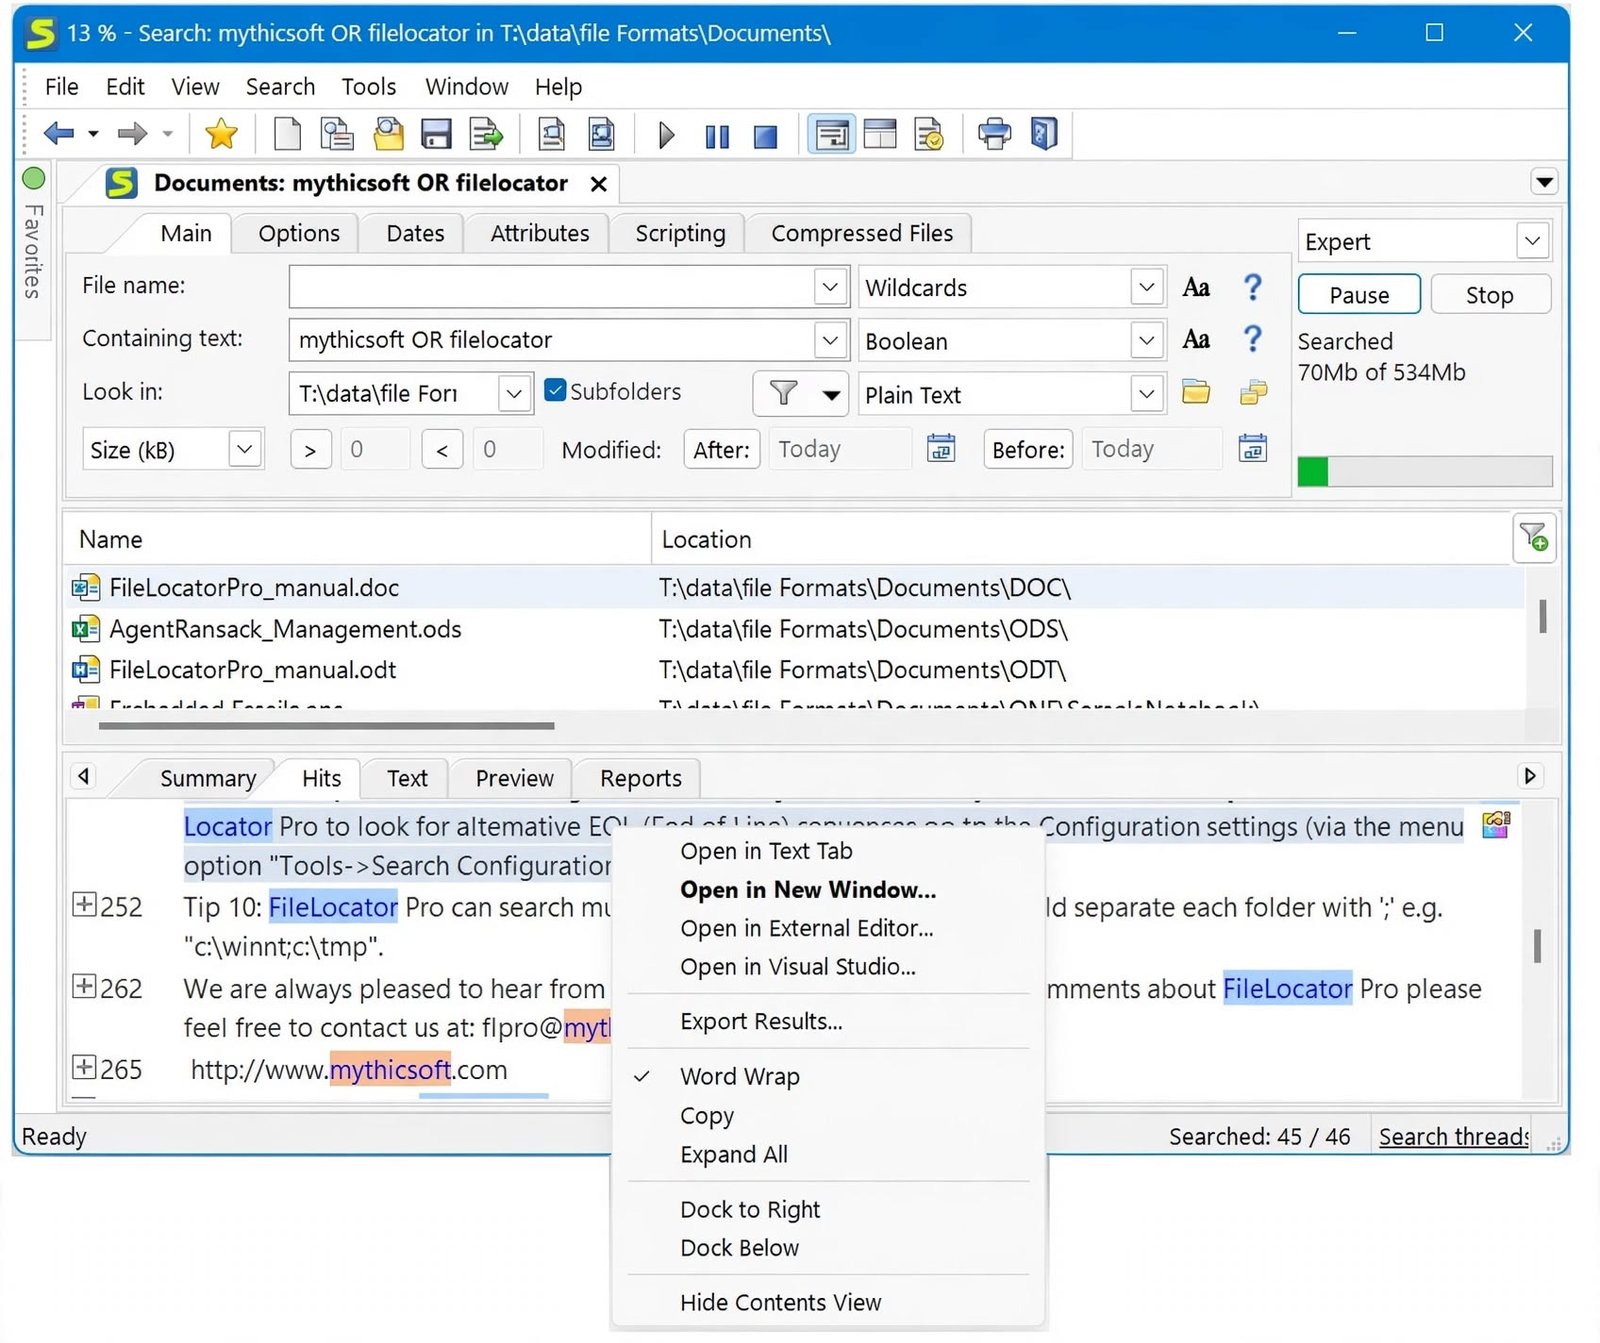The height and width of the screenshot is (1343, 1600).
Task: Open the Wildcards expression type dropdown
Action: (x=1147, y=287)
